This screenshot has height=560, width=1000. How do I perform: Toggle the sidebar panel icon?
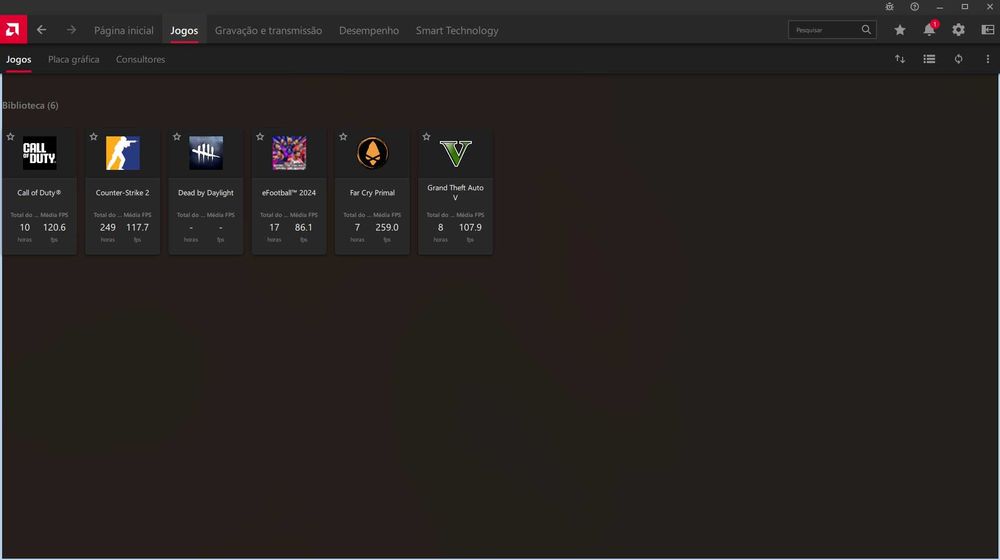click(988, 30)
